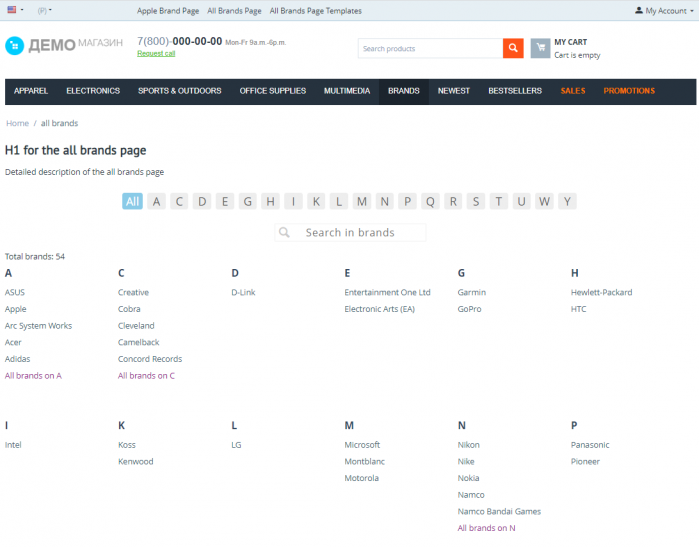This screenshot has height=547, width=700.
Task: Open Arc System Works brand
Action: [x=38, y=326]
